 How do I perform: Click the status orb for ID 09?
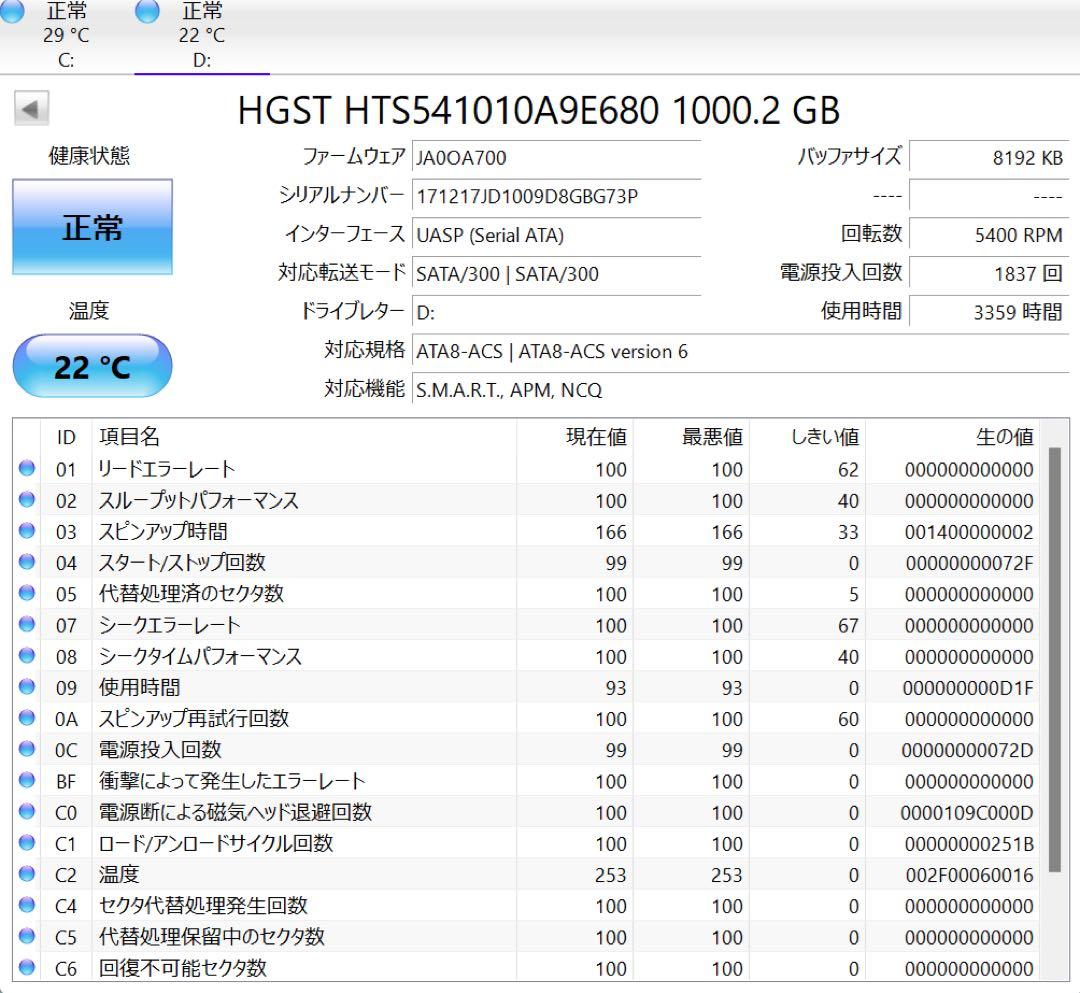coord(27,687)
